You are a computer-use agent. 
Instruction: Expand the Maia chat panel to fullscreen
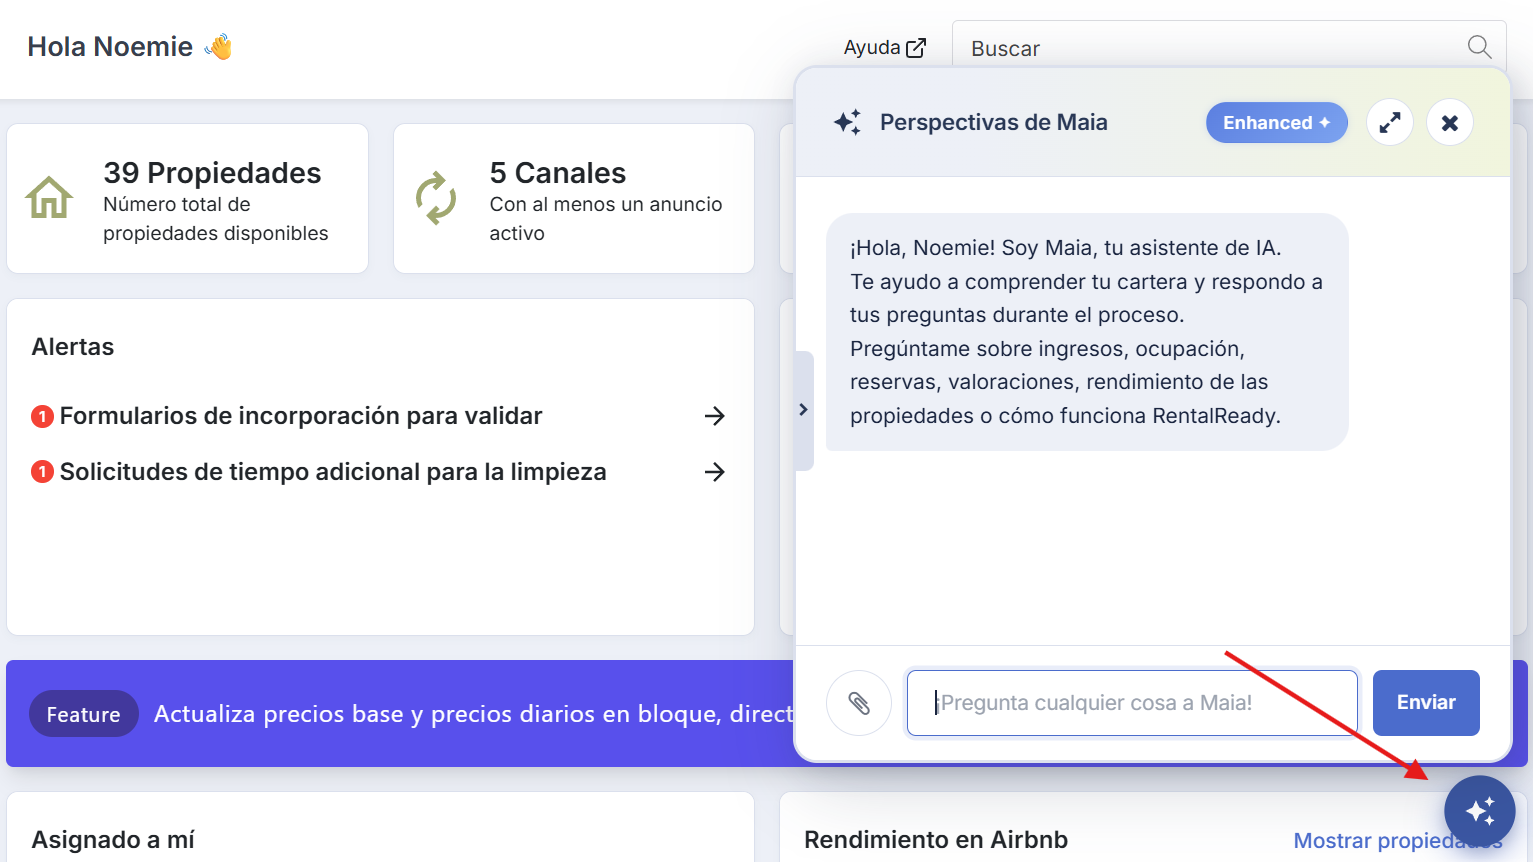tap(1390, 123)
